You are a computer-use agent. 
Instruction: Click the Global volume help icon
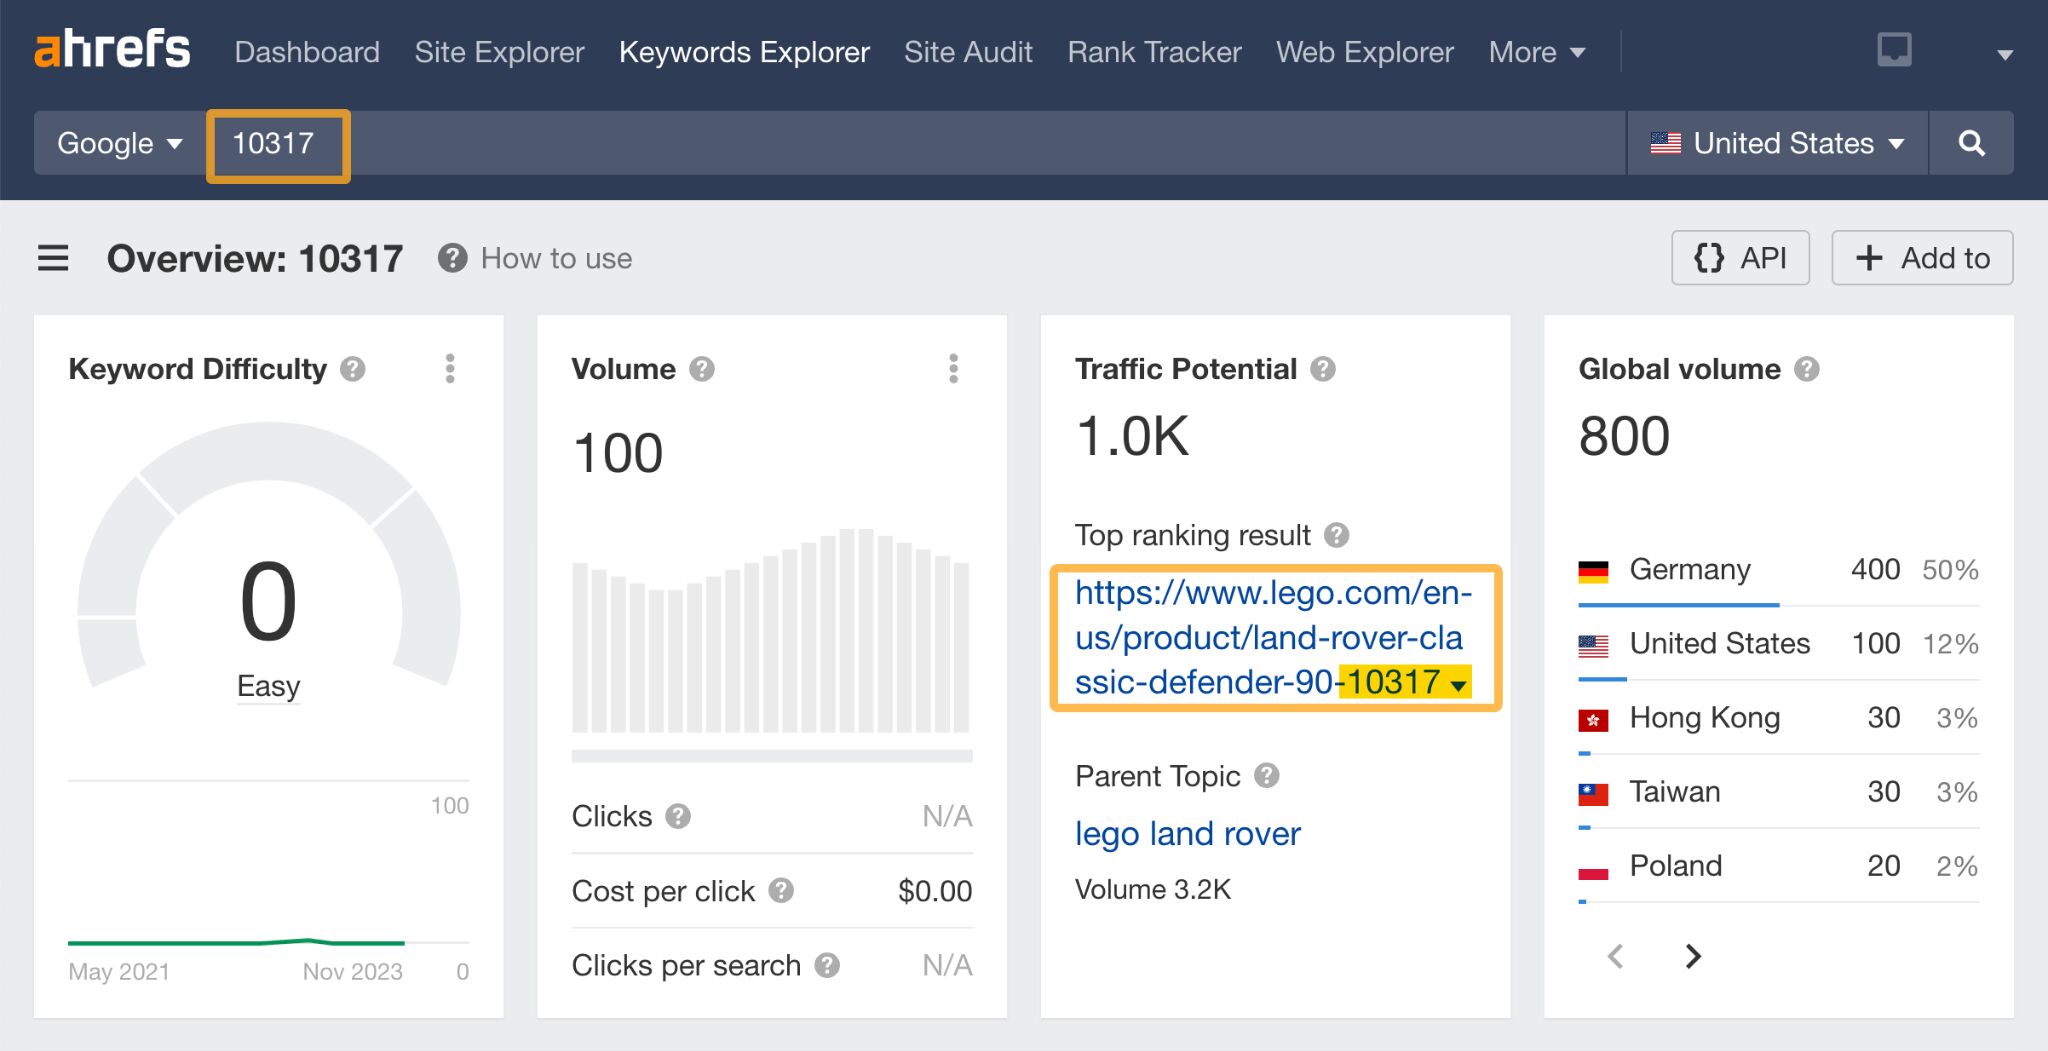pos(1808,369)
